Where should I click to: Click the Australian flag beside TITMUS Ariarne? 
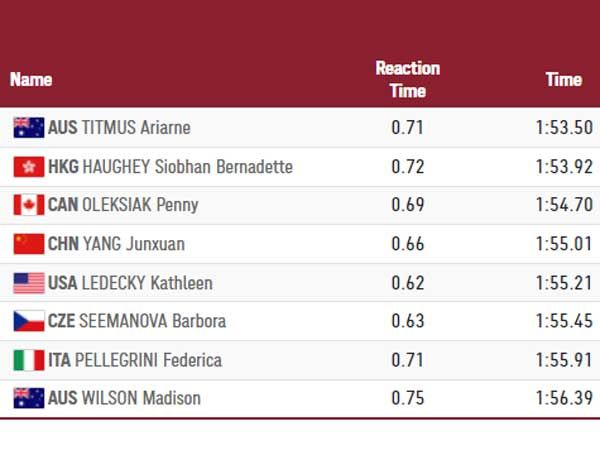tap(29, 127)
